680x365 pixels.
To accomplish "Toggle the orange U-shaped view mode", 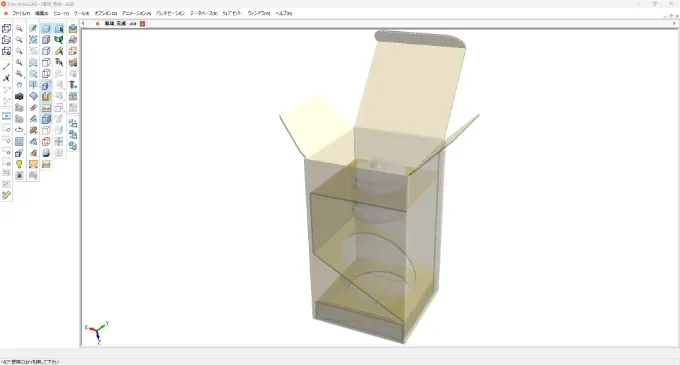I will pyautogui.click(x=46, y=96).
